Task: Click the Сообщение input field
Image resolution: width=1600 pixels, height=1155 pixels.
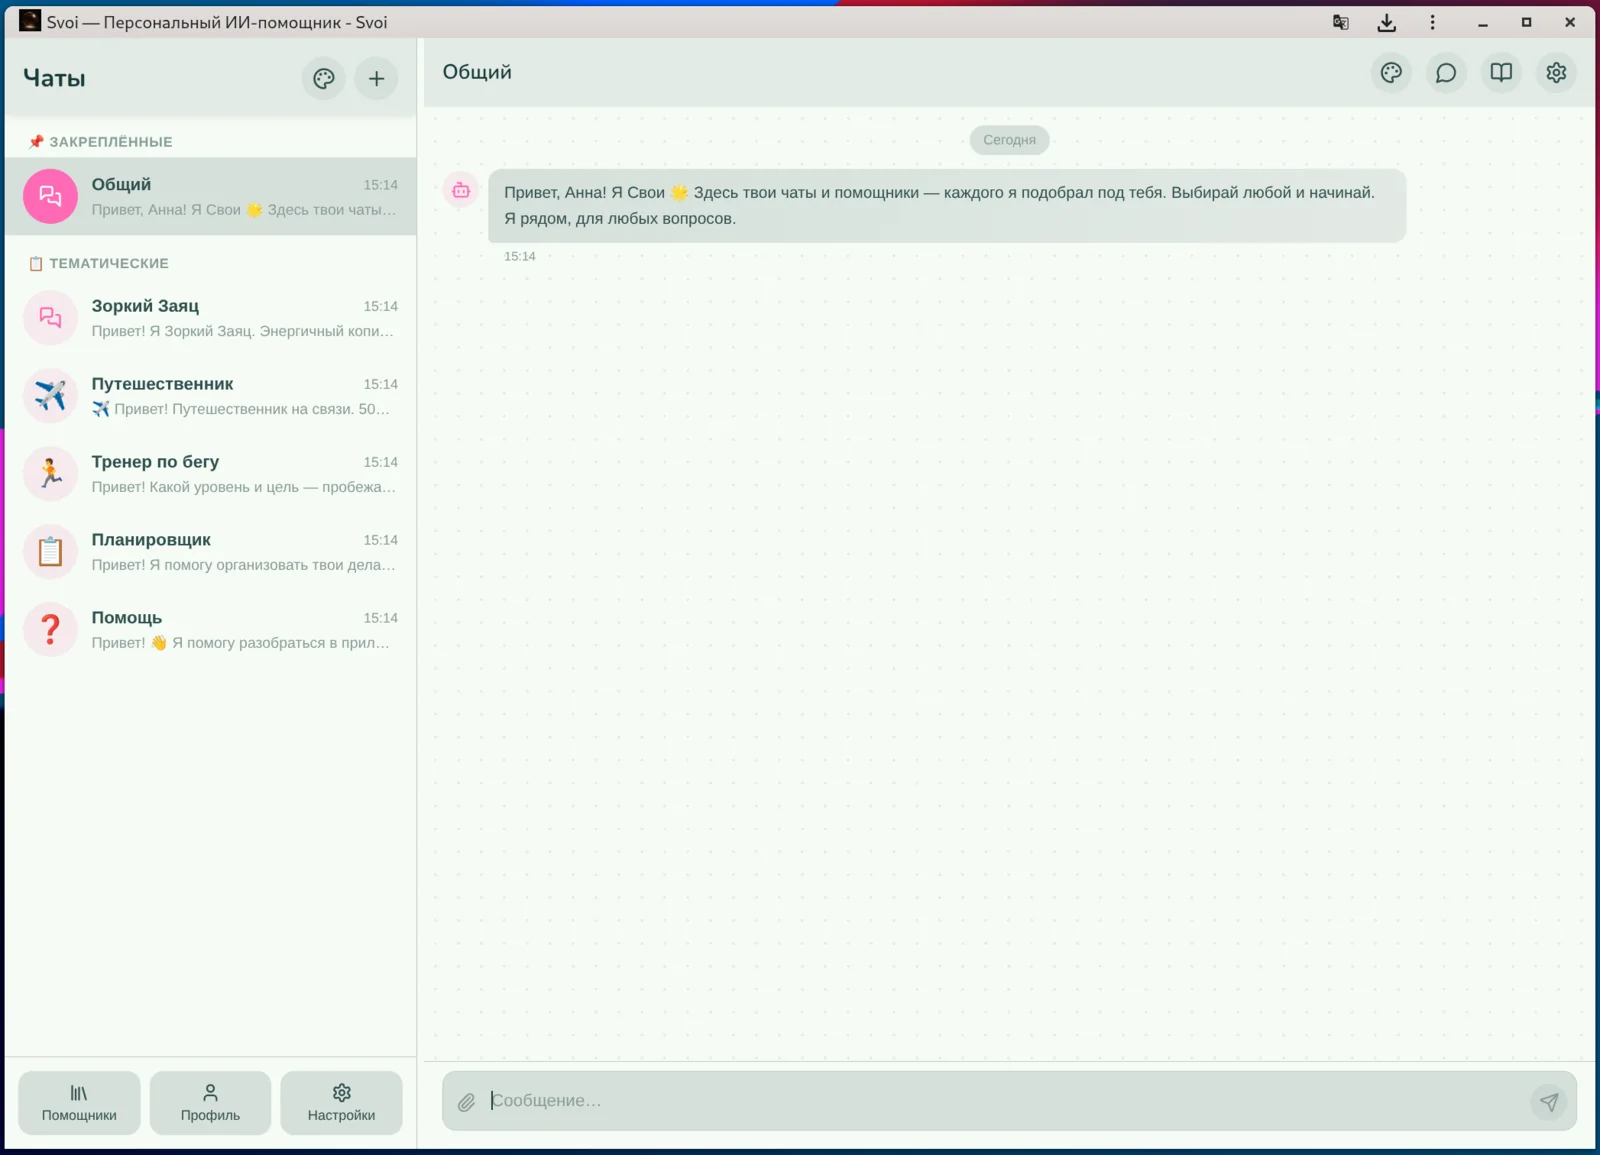Action: 1005,1101
